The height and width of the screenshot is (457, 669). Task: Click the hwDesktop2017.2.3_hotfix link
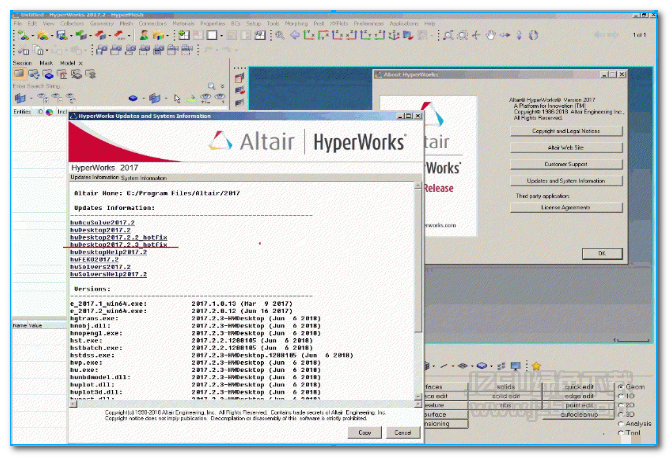pyautogui.click(x=119, y=245)
